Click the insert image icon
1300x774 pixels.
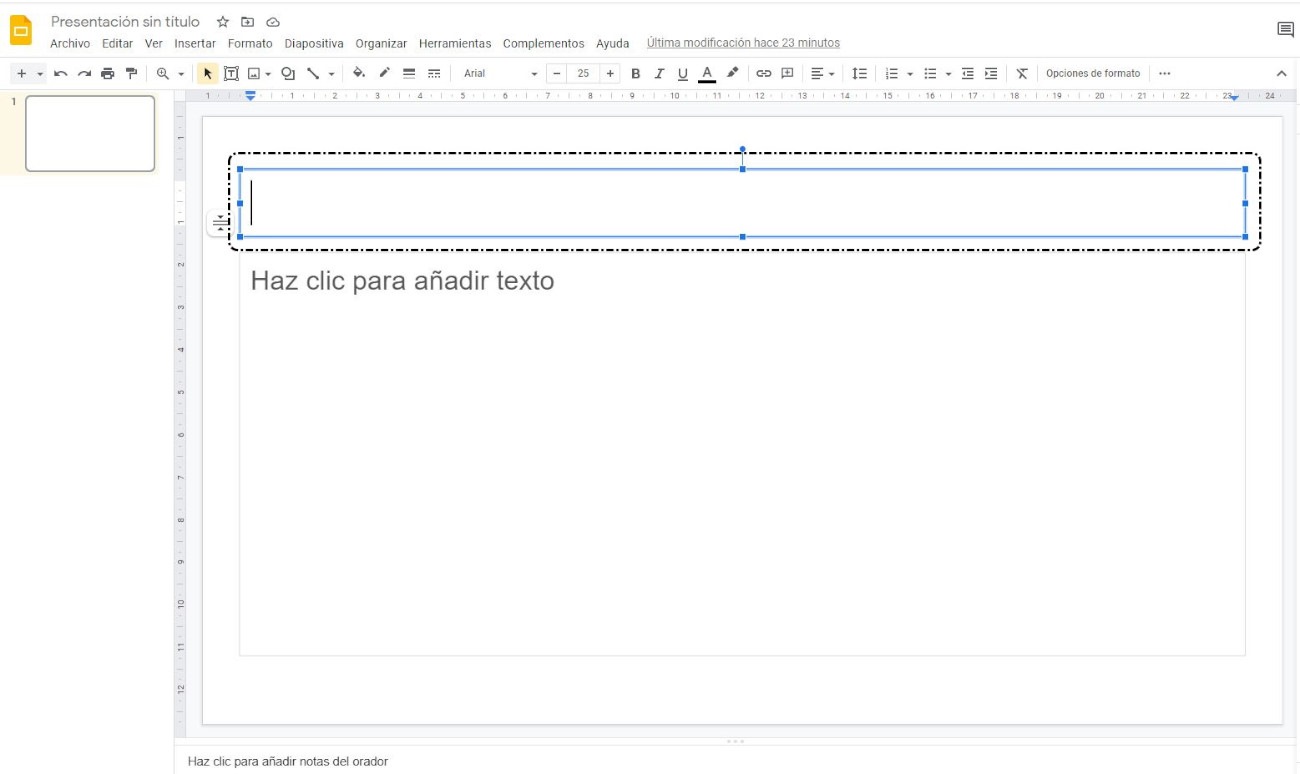(x=254, y=74)
